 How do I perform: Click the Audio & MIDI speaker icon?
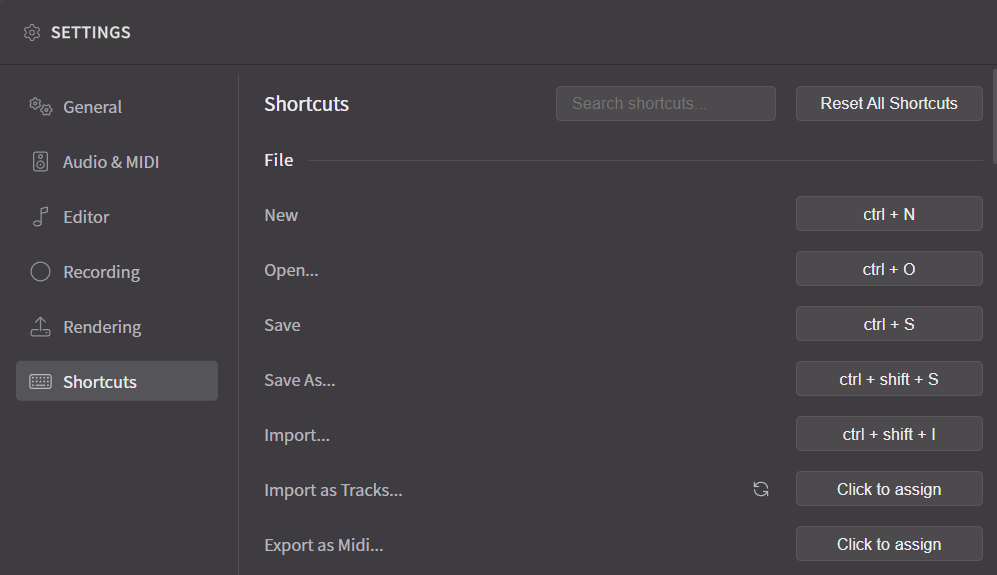click(x=40, y=162)
